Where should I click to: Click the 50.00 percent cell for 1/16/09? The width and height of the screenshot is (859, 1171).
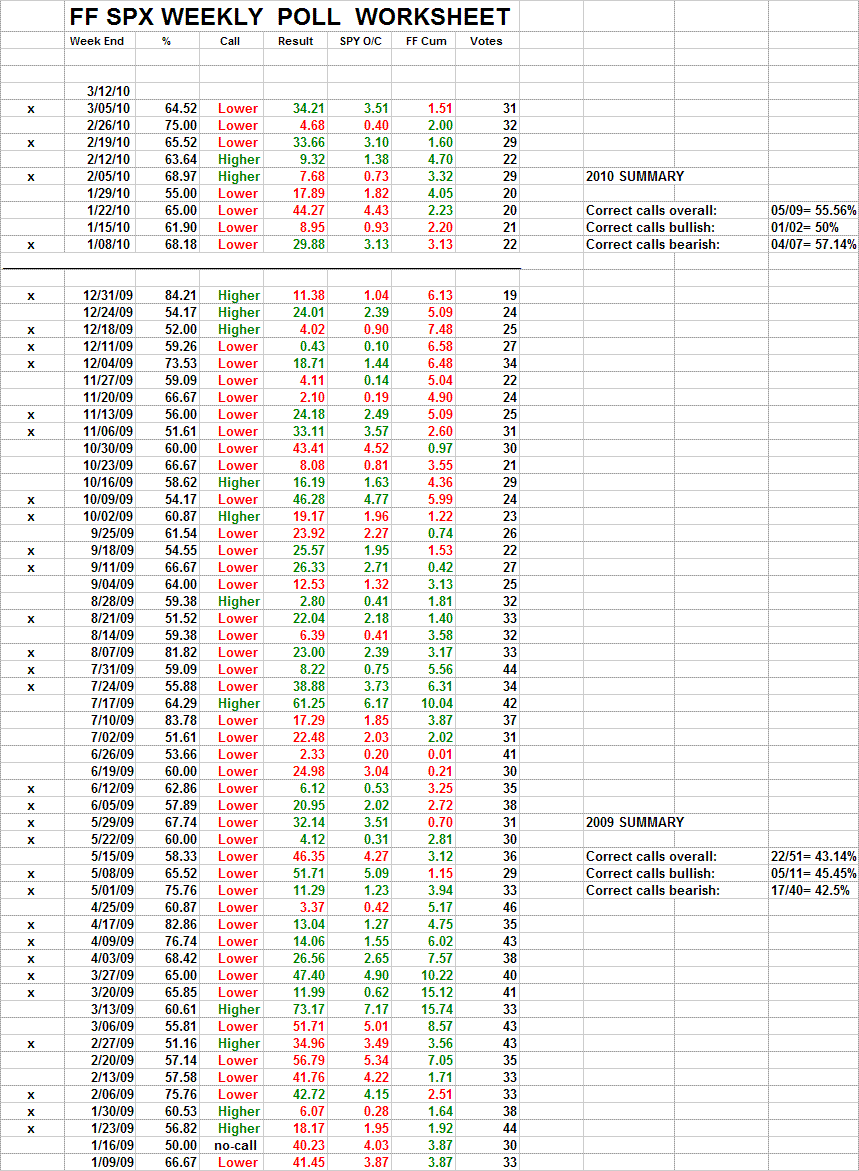pyautogui.click(x=182, y=1146)
